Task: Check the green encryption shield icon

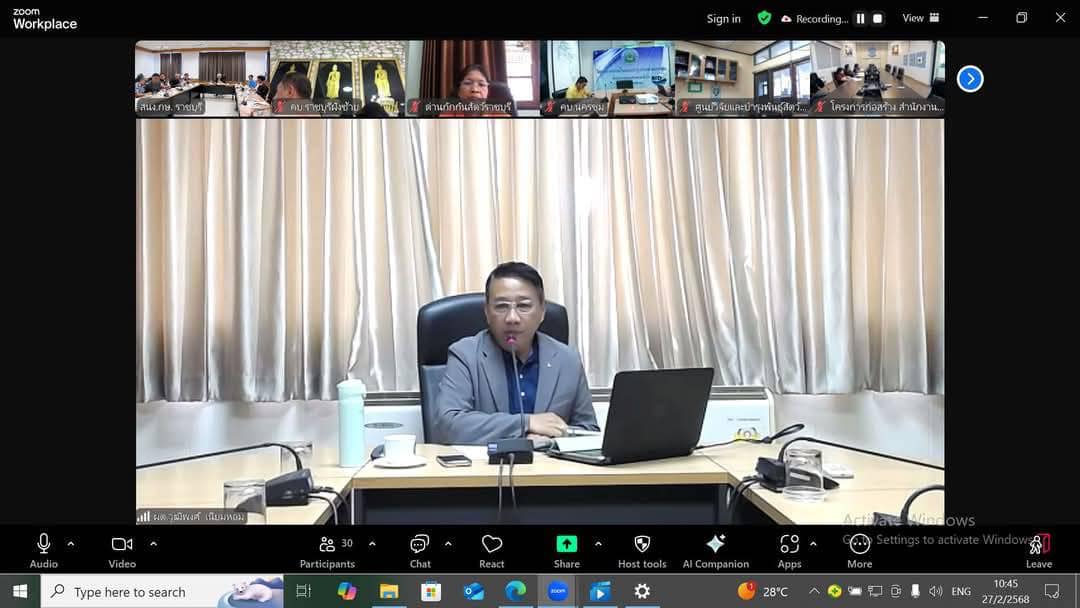Action: click(764, 18)
